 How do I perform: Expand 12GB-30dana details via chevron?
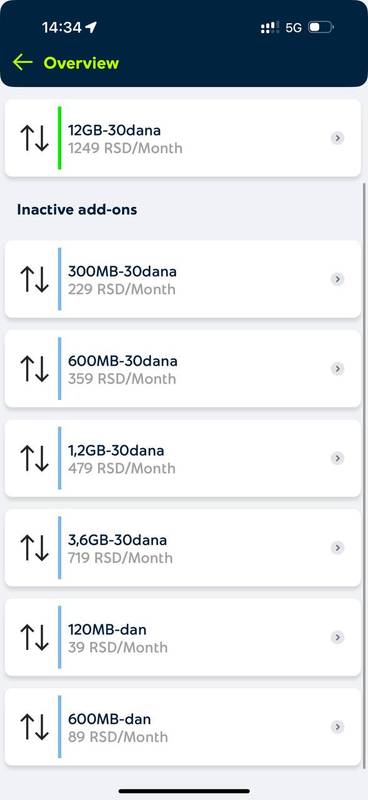pos(337,138)
